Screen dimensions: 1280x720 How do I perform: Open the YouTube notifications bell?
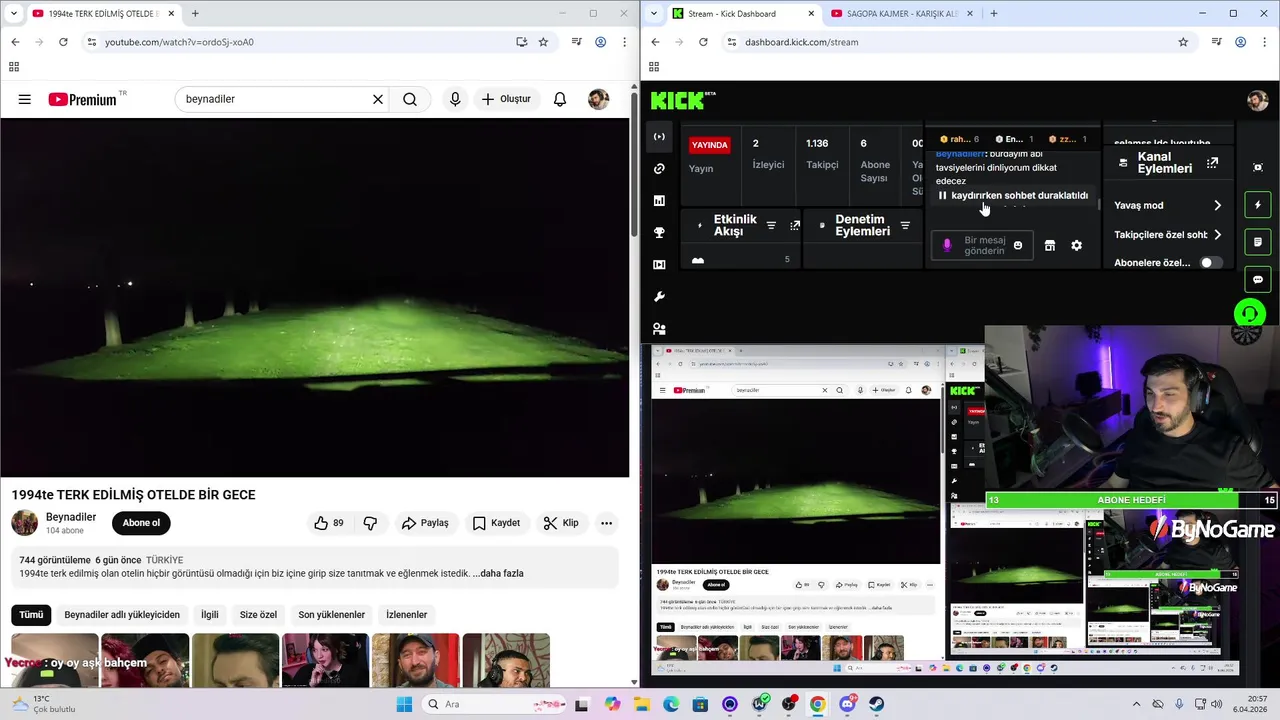pyautogui.click(x=560, y=99)
